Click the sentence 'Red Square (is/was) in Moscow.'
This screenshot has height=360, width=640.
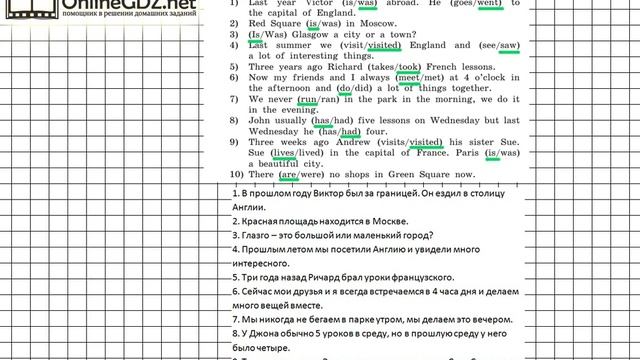[x=322, y=23]
